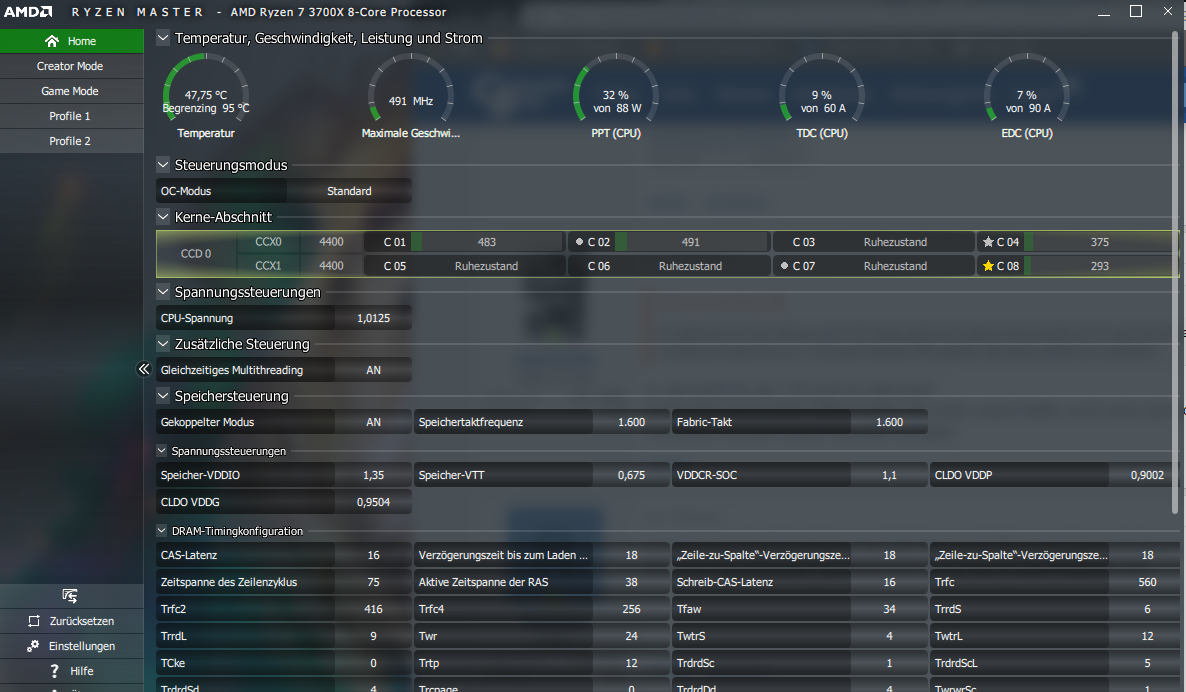1186x692 pixels.
Task: Click the Zurücksetzen button
Action: tap(72, 621)
